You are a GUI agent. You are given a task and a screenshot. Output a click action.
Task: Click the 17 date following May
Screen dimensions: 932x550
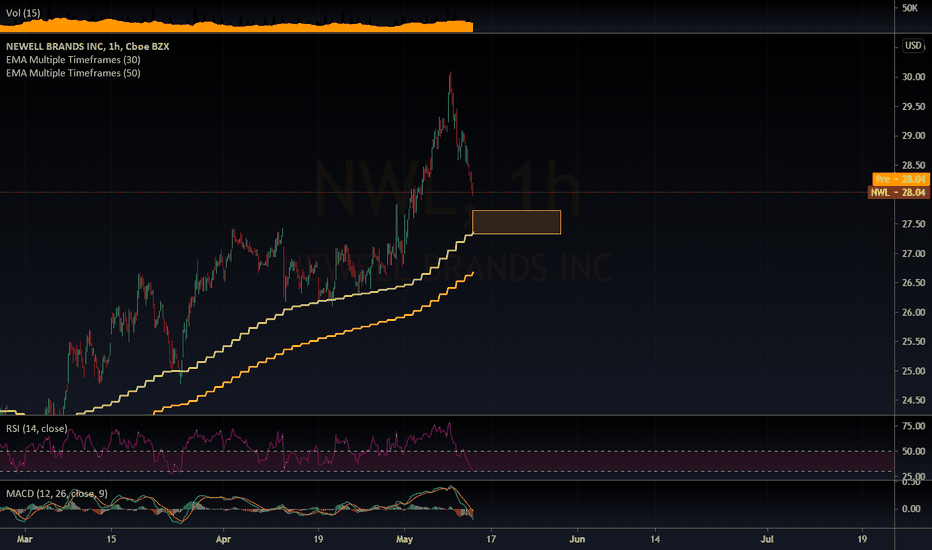tap(491, 539)
